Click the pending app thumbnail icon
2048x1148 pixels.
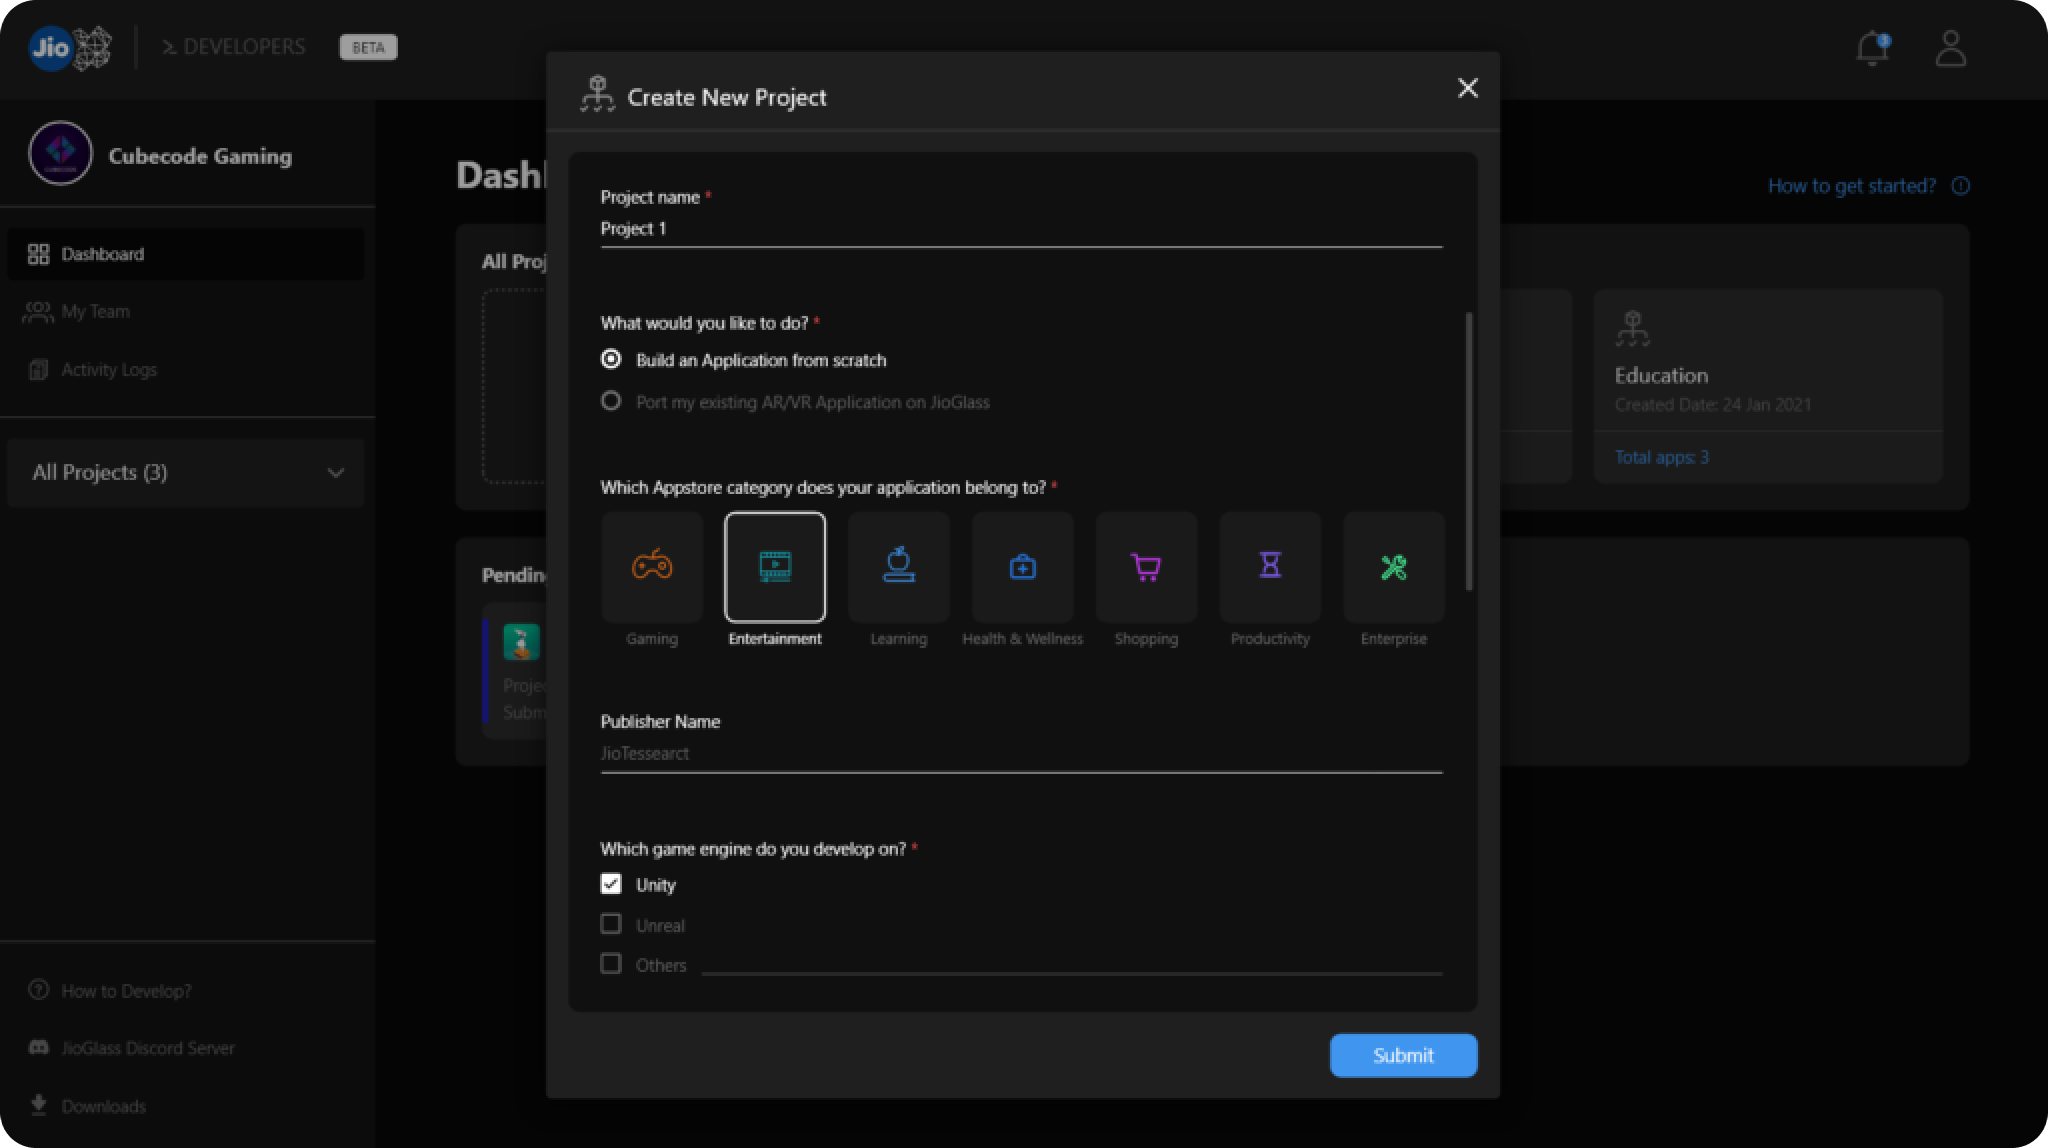pos(521,642)
